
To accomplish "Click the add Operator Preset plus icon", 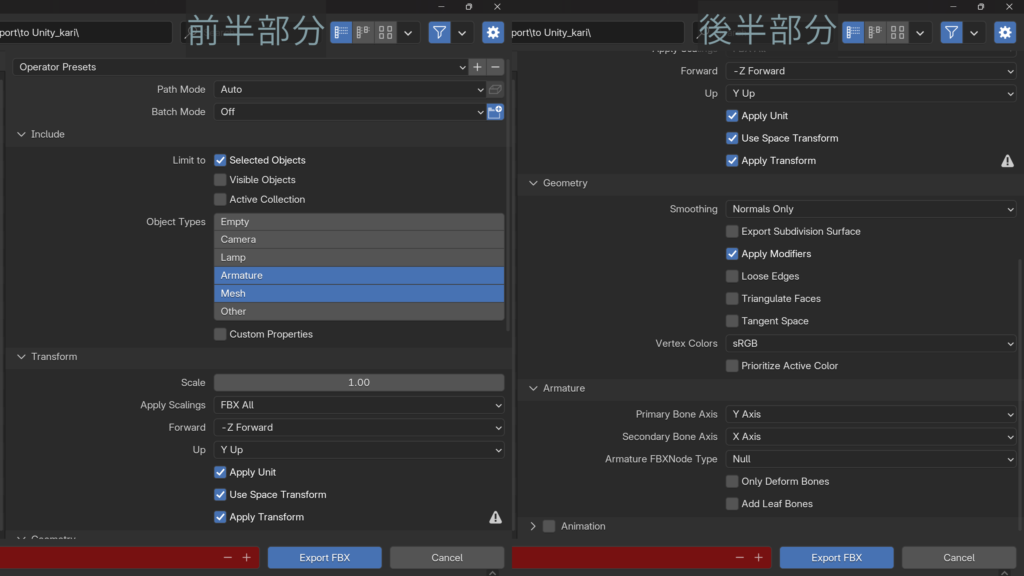I will [477, 67].
